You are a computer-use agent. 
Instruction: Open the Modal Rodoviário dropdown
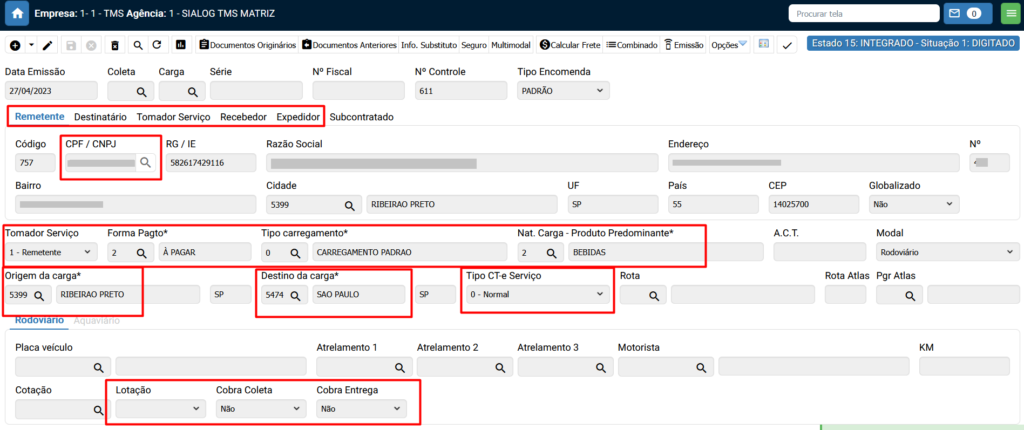coord(938,253)
